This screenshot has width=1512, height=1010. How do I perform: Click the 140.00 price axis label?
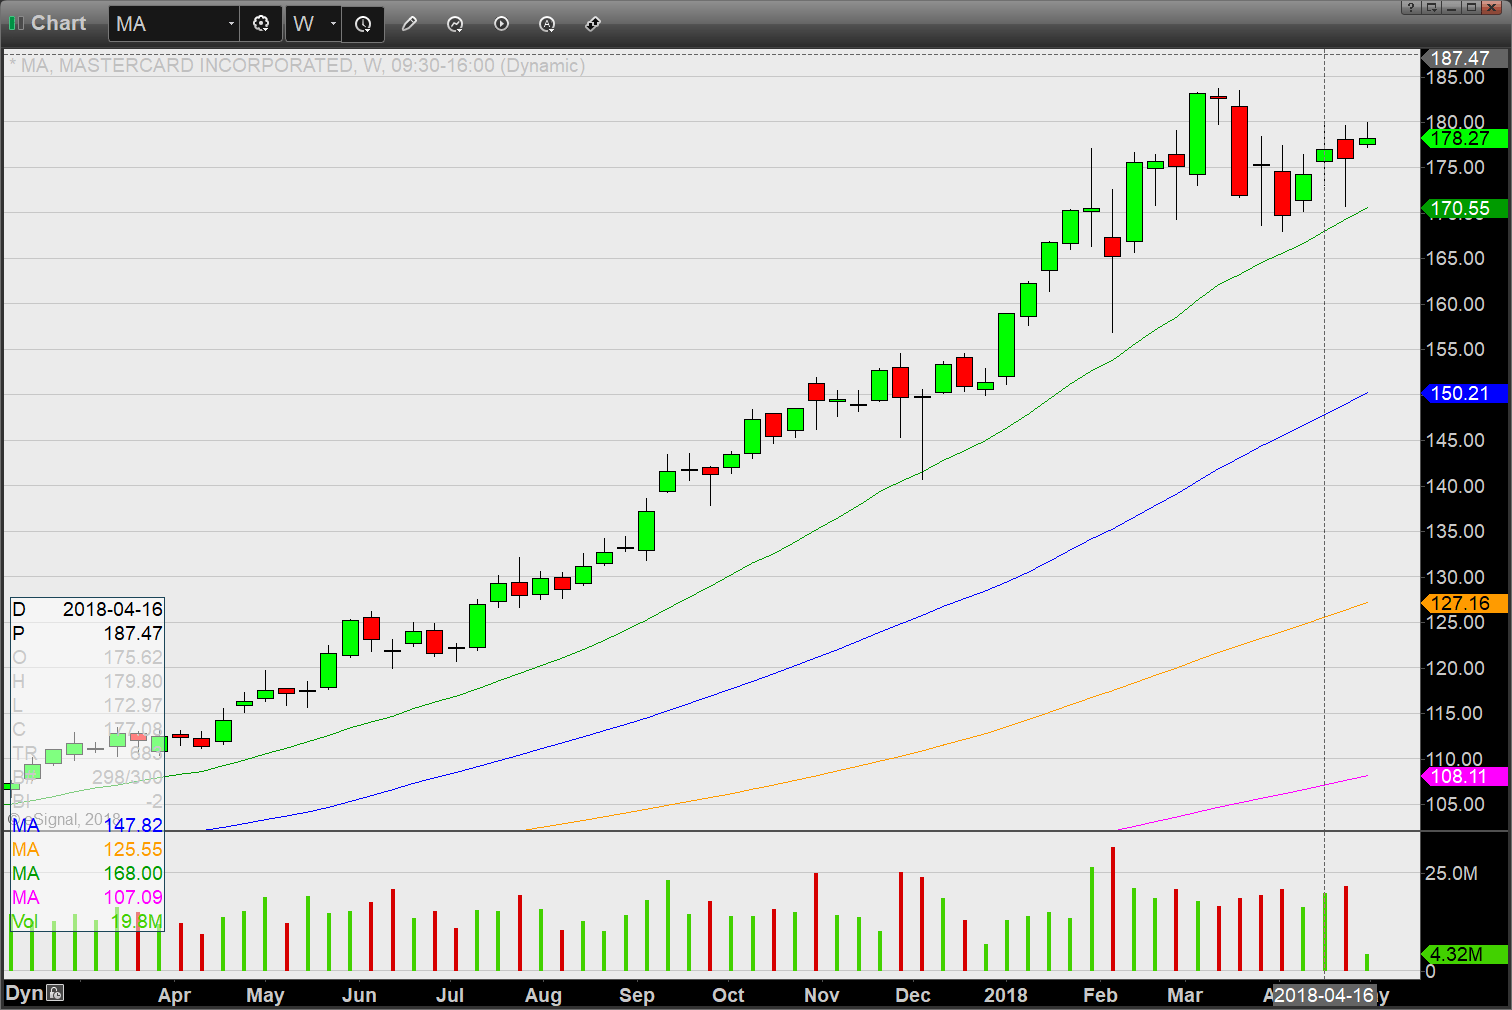pos(1456,486)
